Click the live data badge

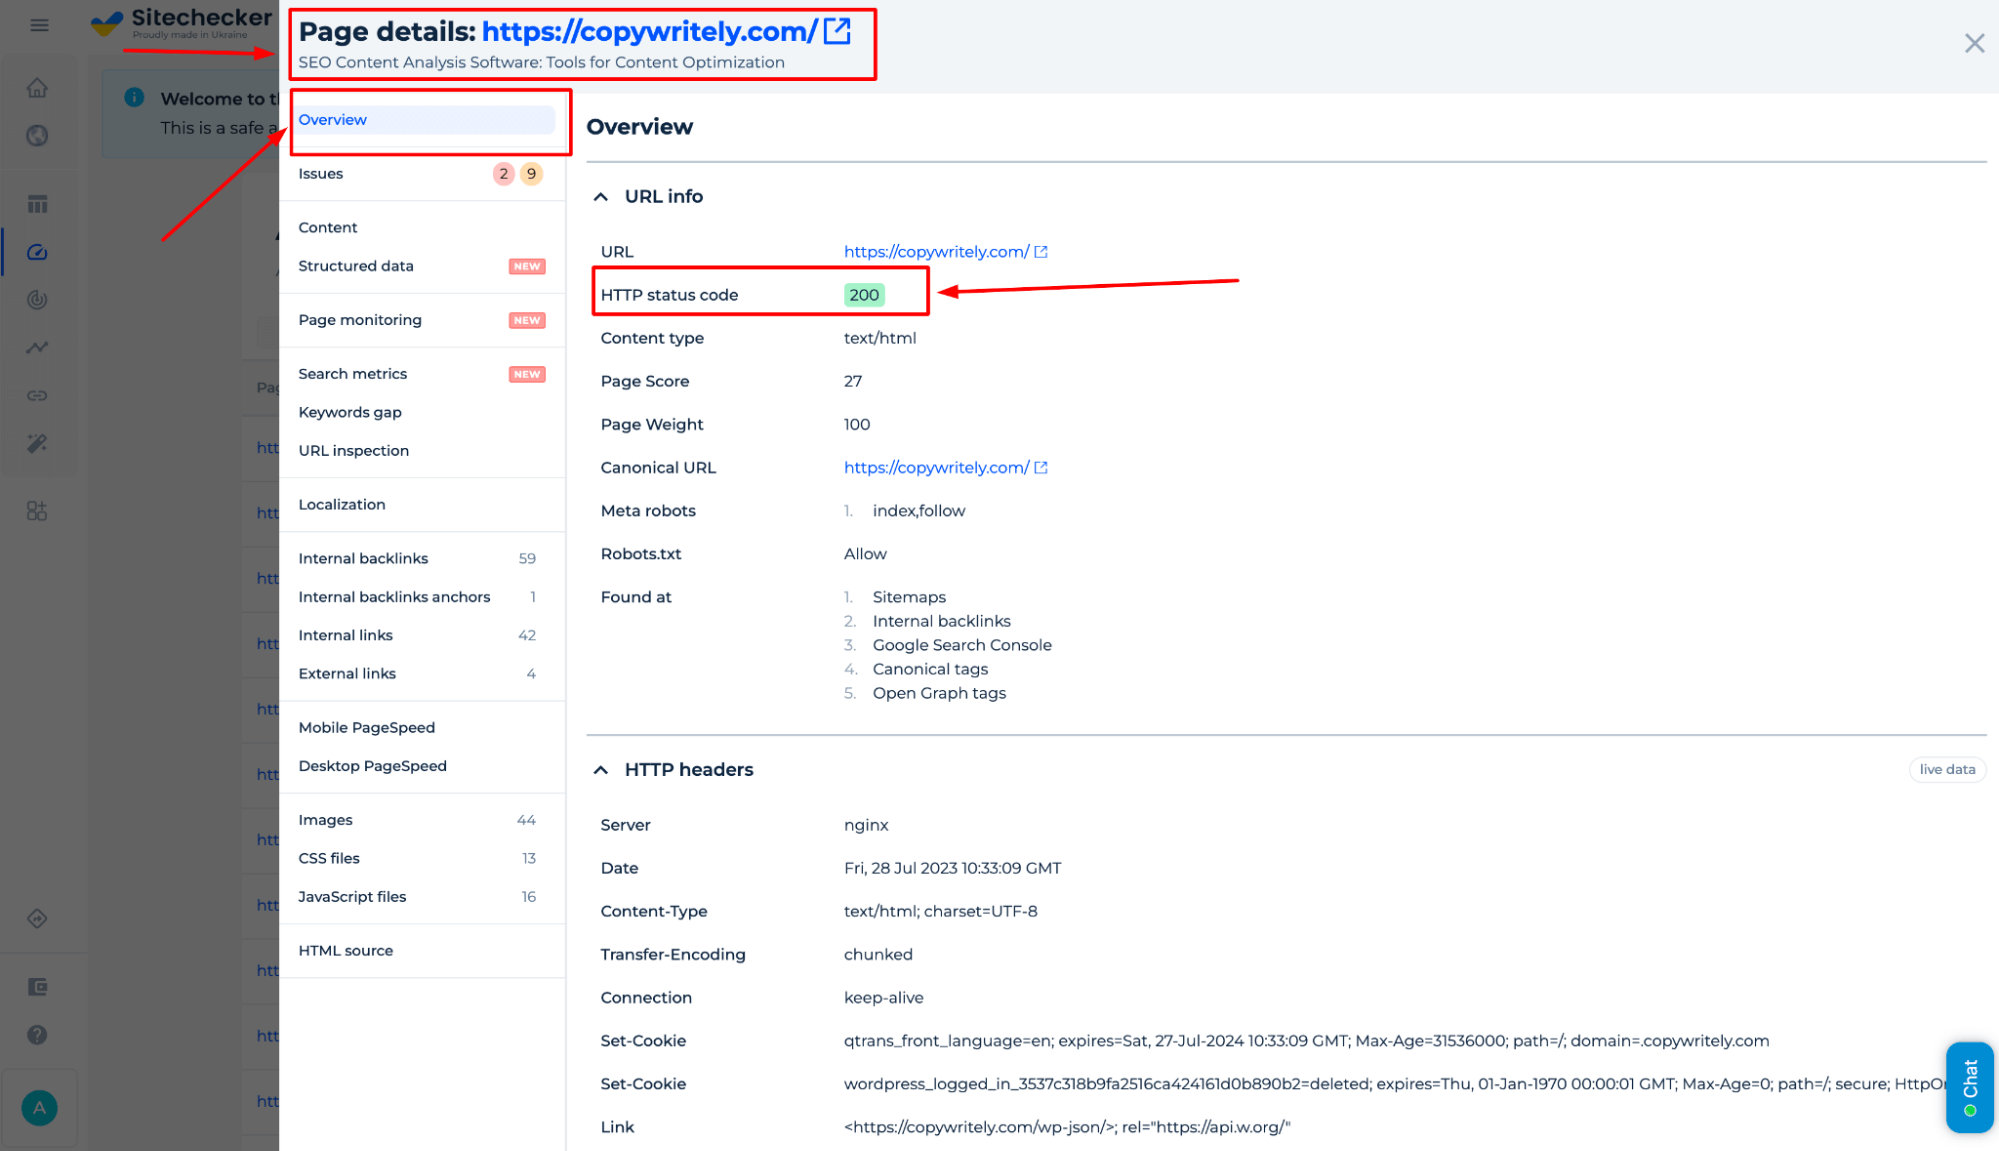pyautogui.click(x=1946, y=769)
